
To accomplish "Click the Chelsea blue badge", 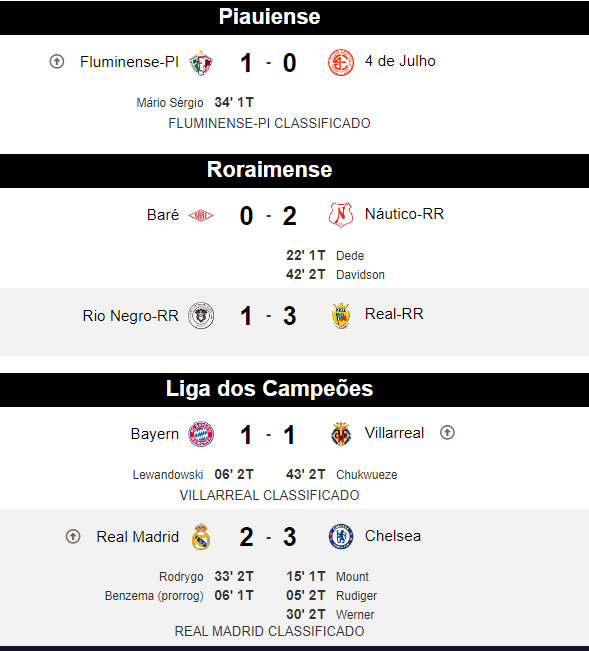I will [x=341, y=536].
